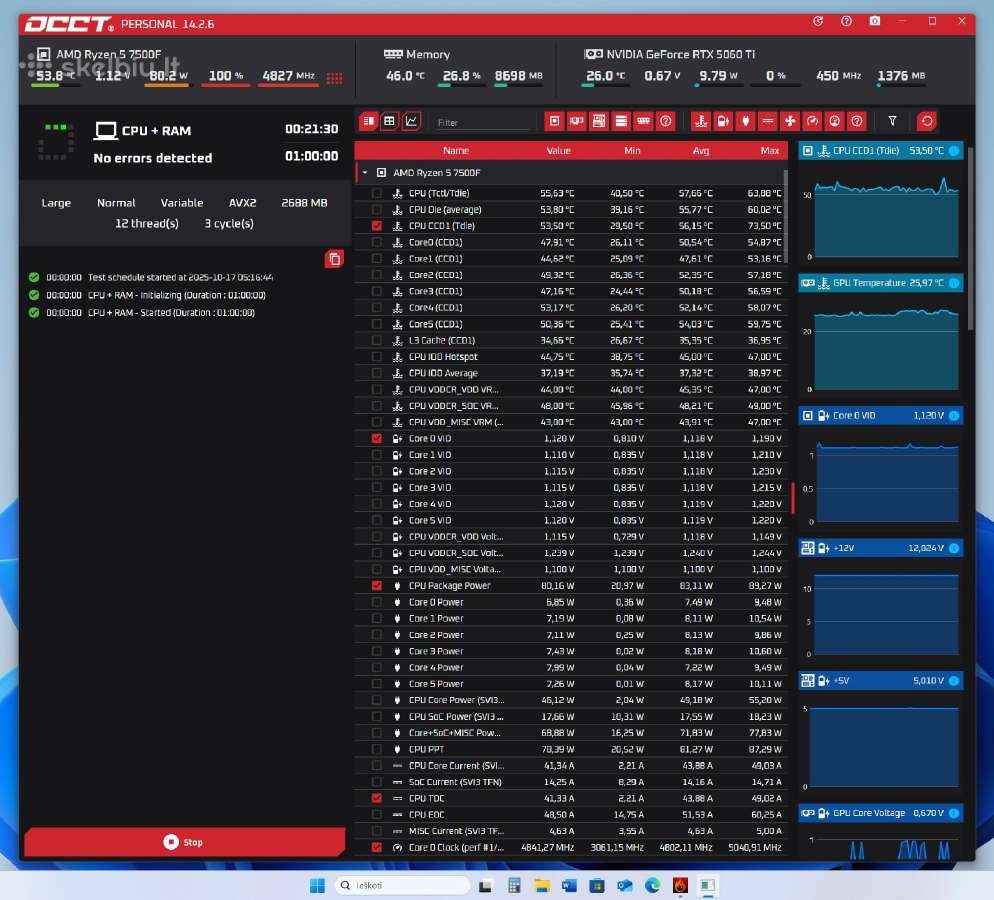This screenshot has width=994, height=900.
Task: Collapse the AMD Ryzen 5 7500F sensor group
Action: click(365, 172)
